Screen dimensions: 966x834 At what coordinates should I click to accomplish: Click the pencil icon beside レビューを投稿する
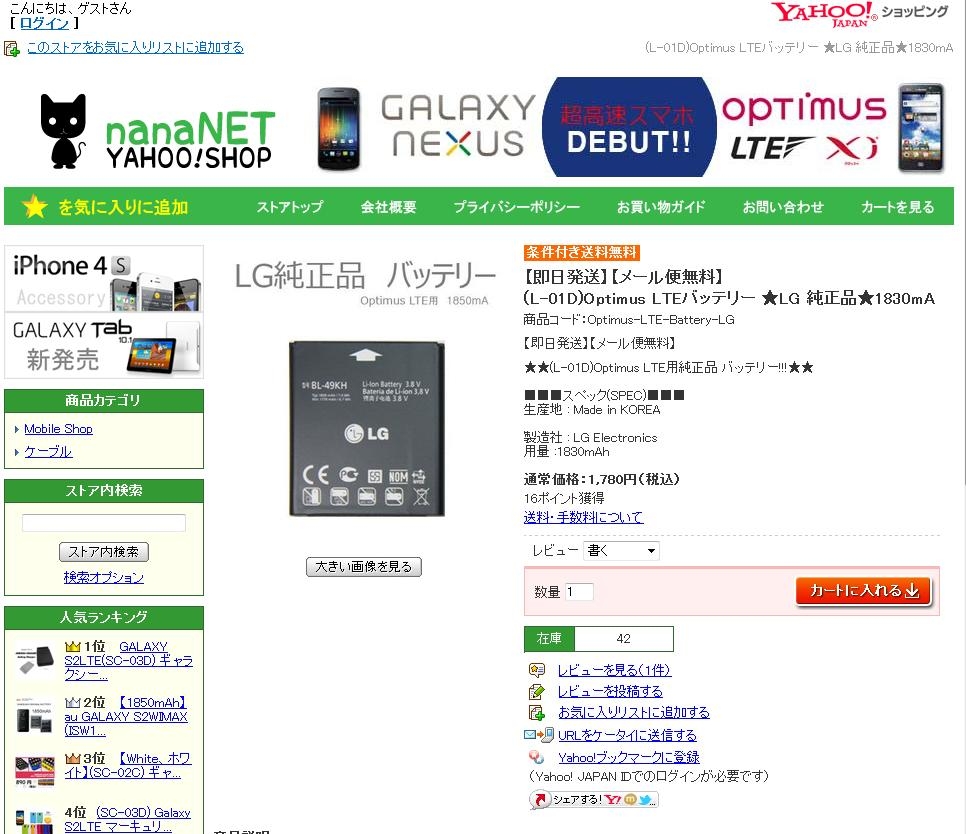(x=537, y=692)
